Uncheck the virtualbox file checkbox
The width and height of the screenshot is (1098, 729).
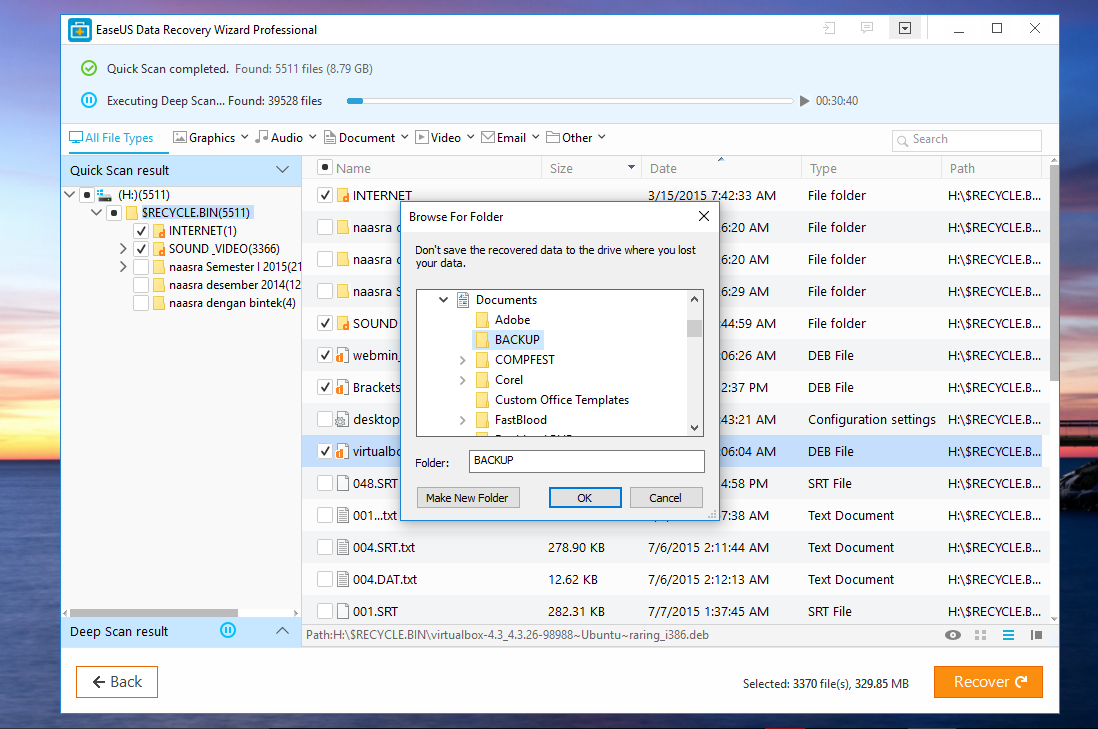click(x=324, y=452)
